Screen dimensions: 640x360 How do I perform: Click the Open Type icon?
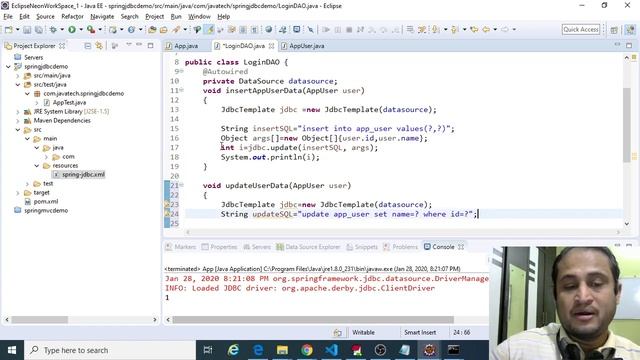152,30
